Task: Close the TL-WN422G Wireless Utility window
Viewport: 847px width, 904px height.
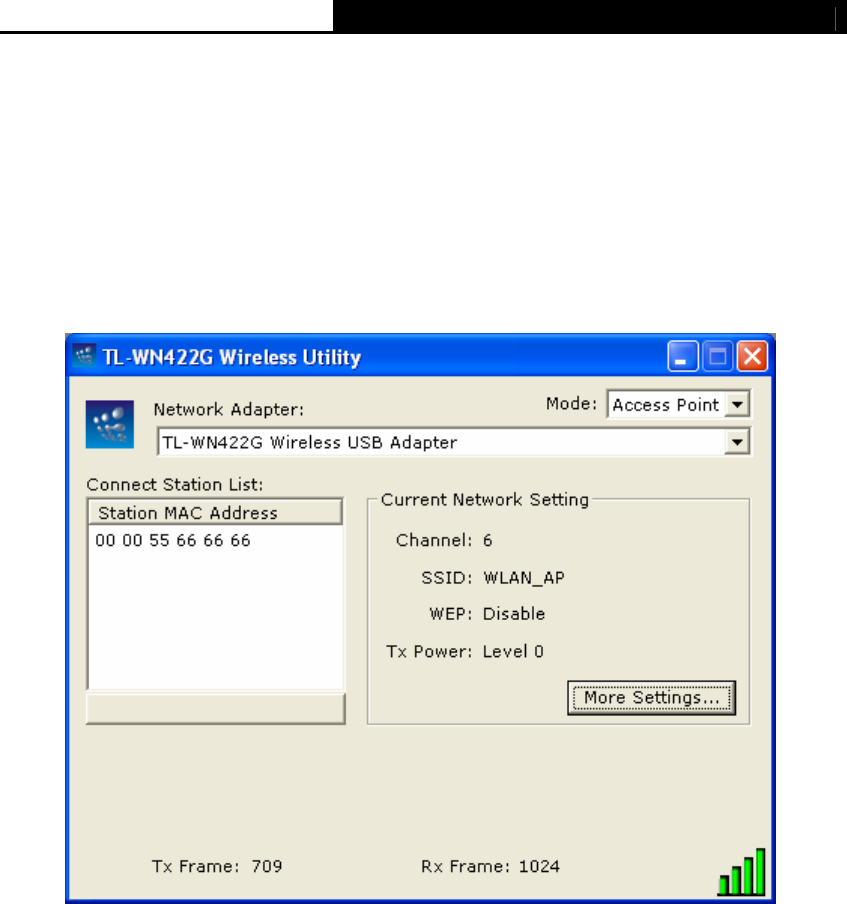Action: pyautogui.click(x=752, y=356)
